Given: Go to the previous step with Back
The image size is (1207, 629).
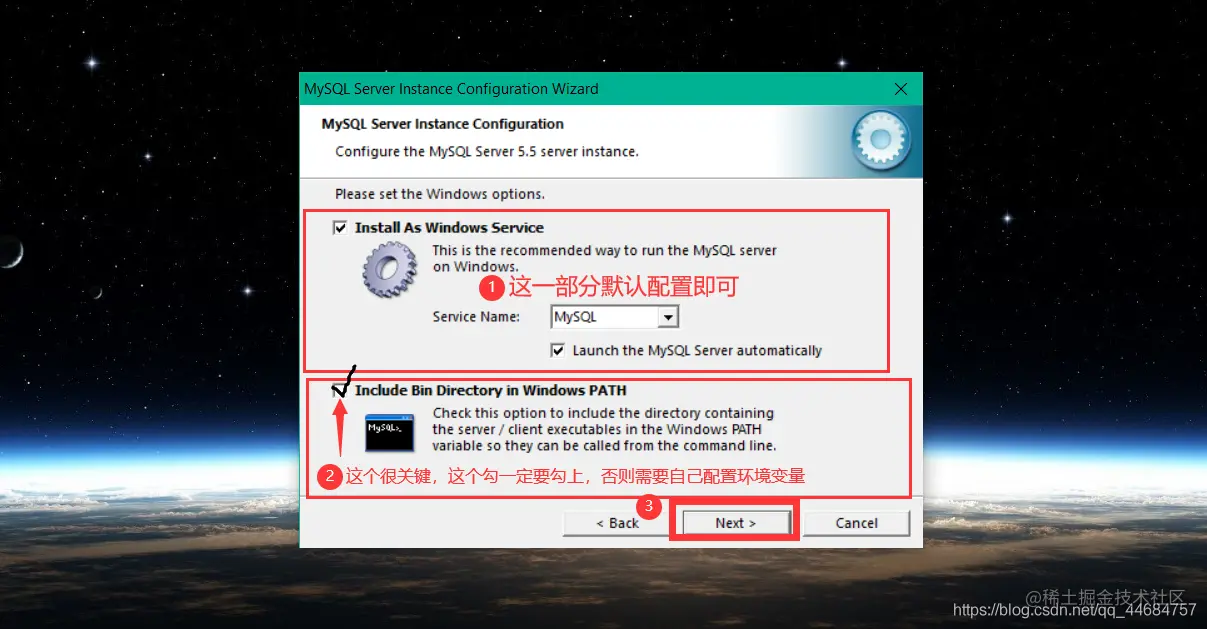Looking at the screenshot, I should pos(617,523).
